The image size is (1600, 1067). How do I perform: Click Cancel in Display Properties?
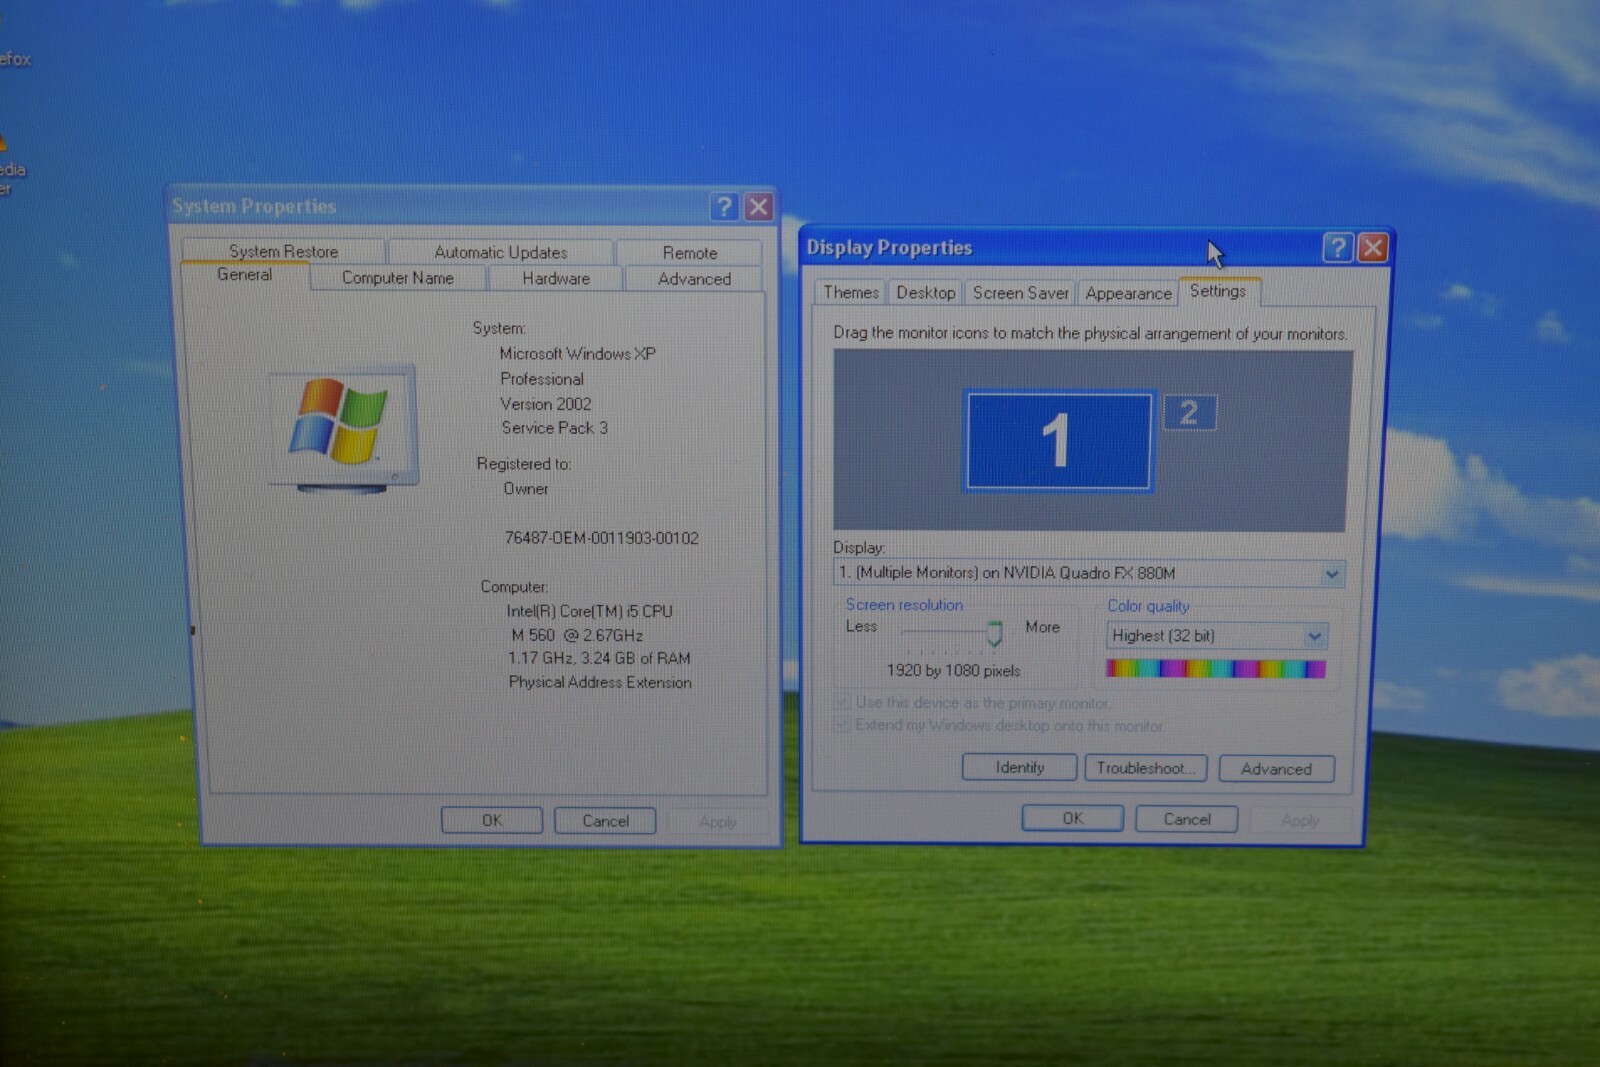click(1187, 819)
